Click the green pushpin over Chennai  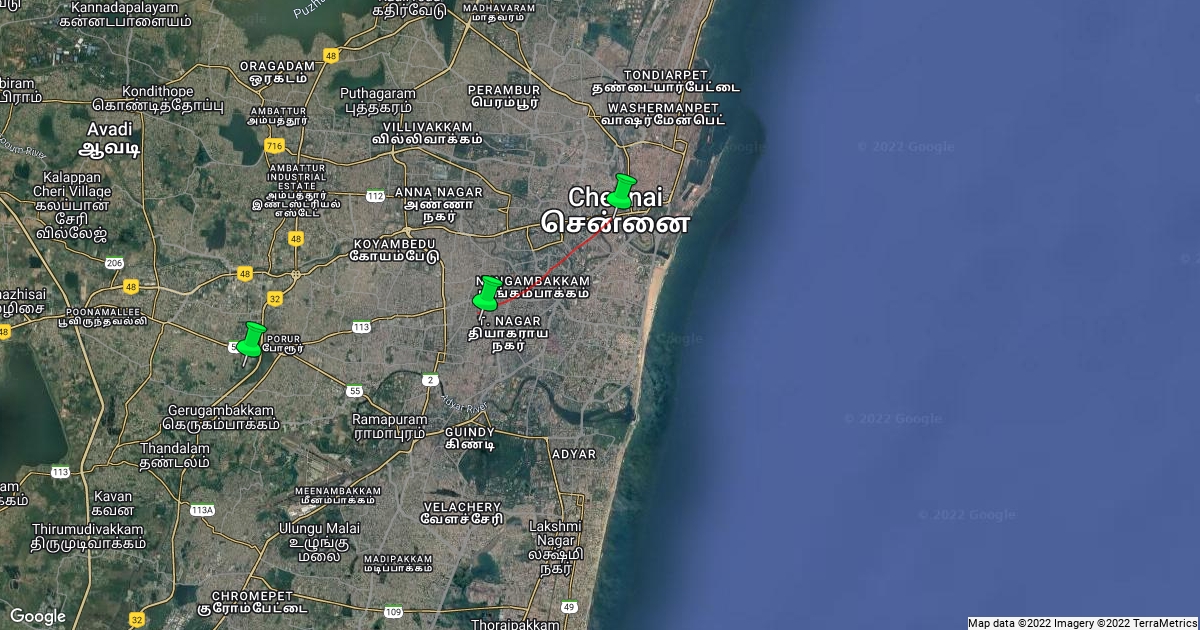point(622,191)
